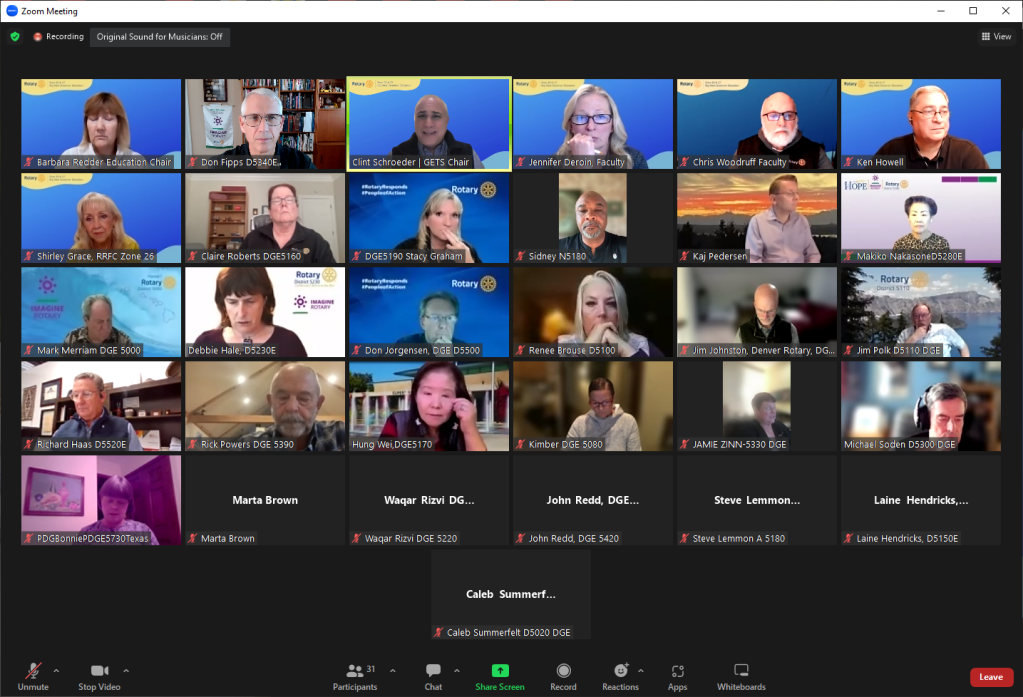Expand the arrow next to Participants

click(x=392, y=670)
